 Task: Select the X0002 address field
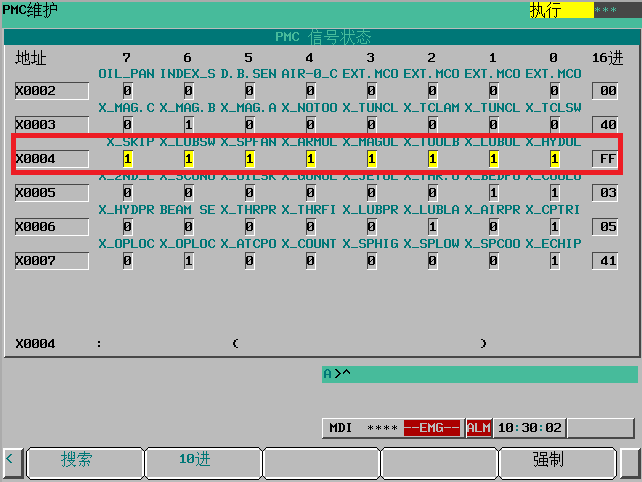click(50, 91)
